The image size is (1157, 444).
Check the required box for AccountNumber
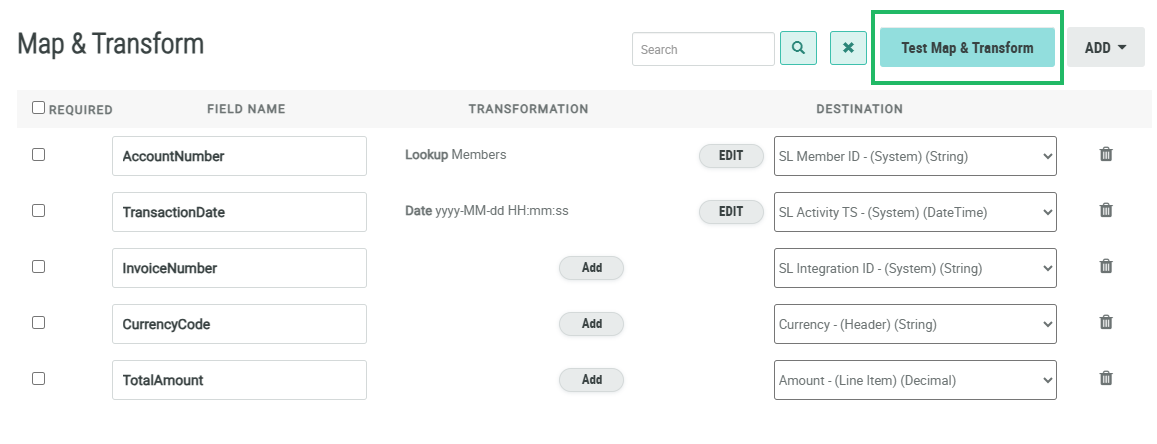coord(39,155)
